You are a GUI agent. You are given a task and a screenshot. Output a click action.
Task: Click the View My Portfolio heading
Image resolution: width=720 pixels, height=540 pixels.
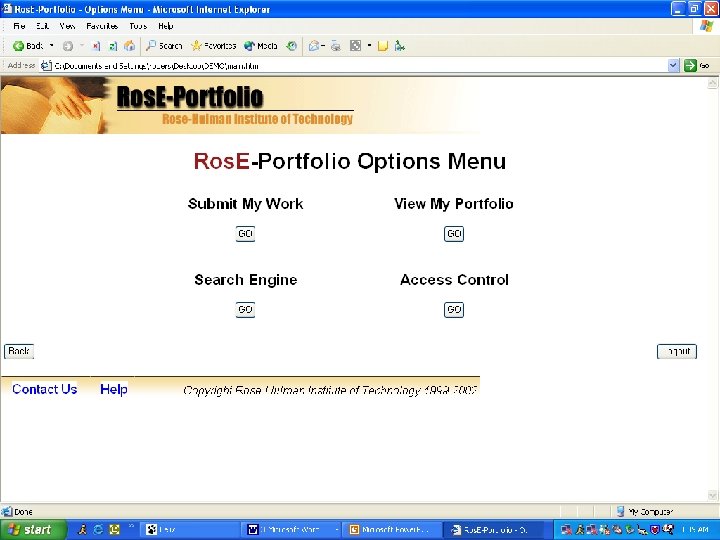tap(454, 204)
